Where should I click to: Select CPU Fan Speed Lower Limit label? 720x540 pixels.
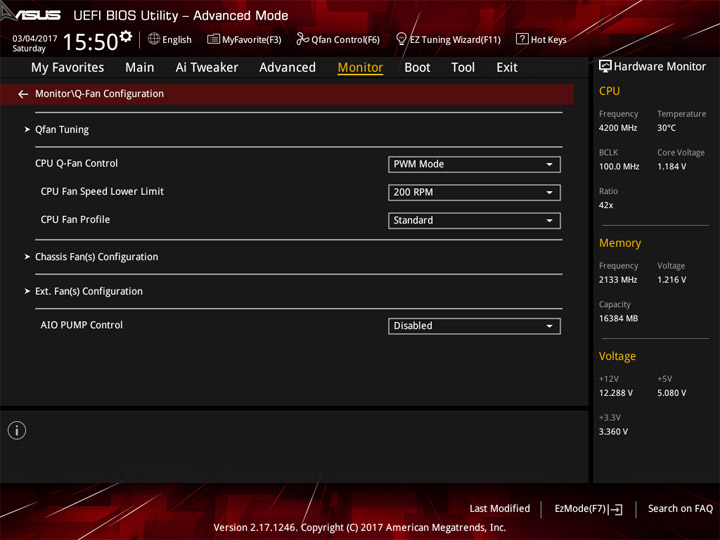102,191
